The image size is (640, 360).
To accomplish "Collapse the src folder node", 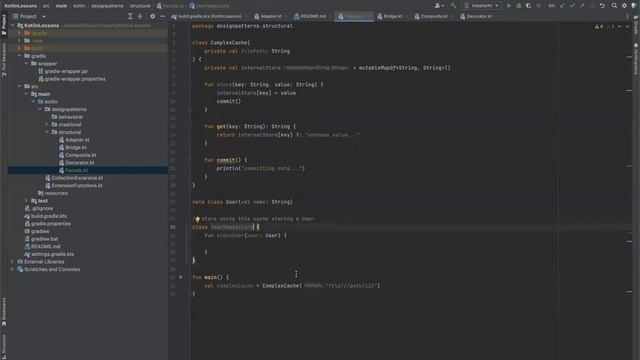I will point(19,86).
